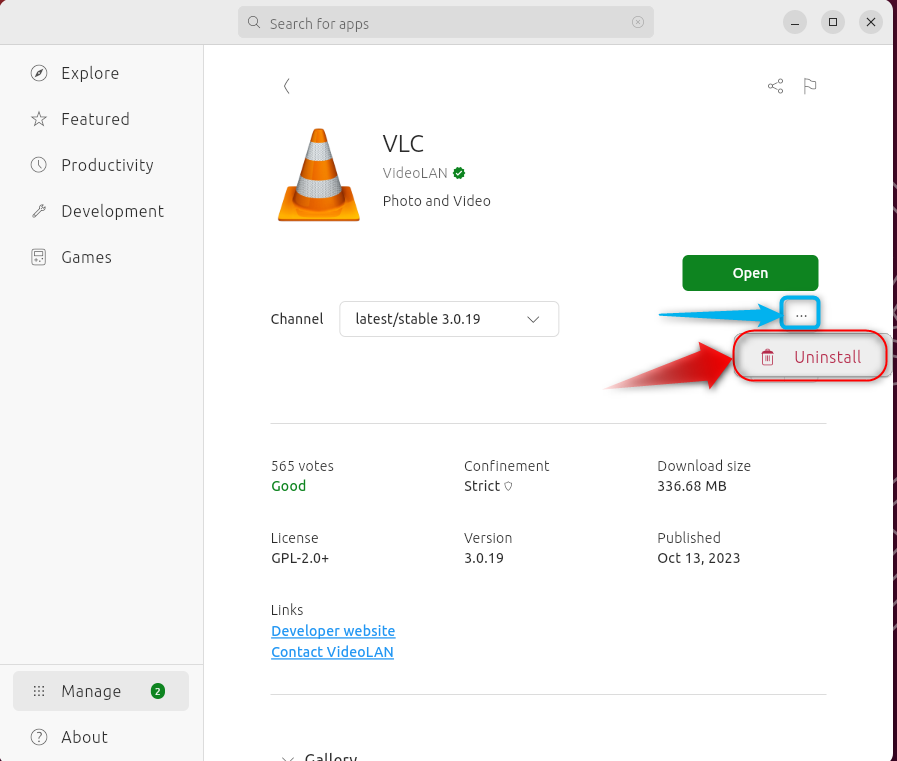Choose Uninstall from the popup menu

(810, 356)
